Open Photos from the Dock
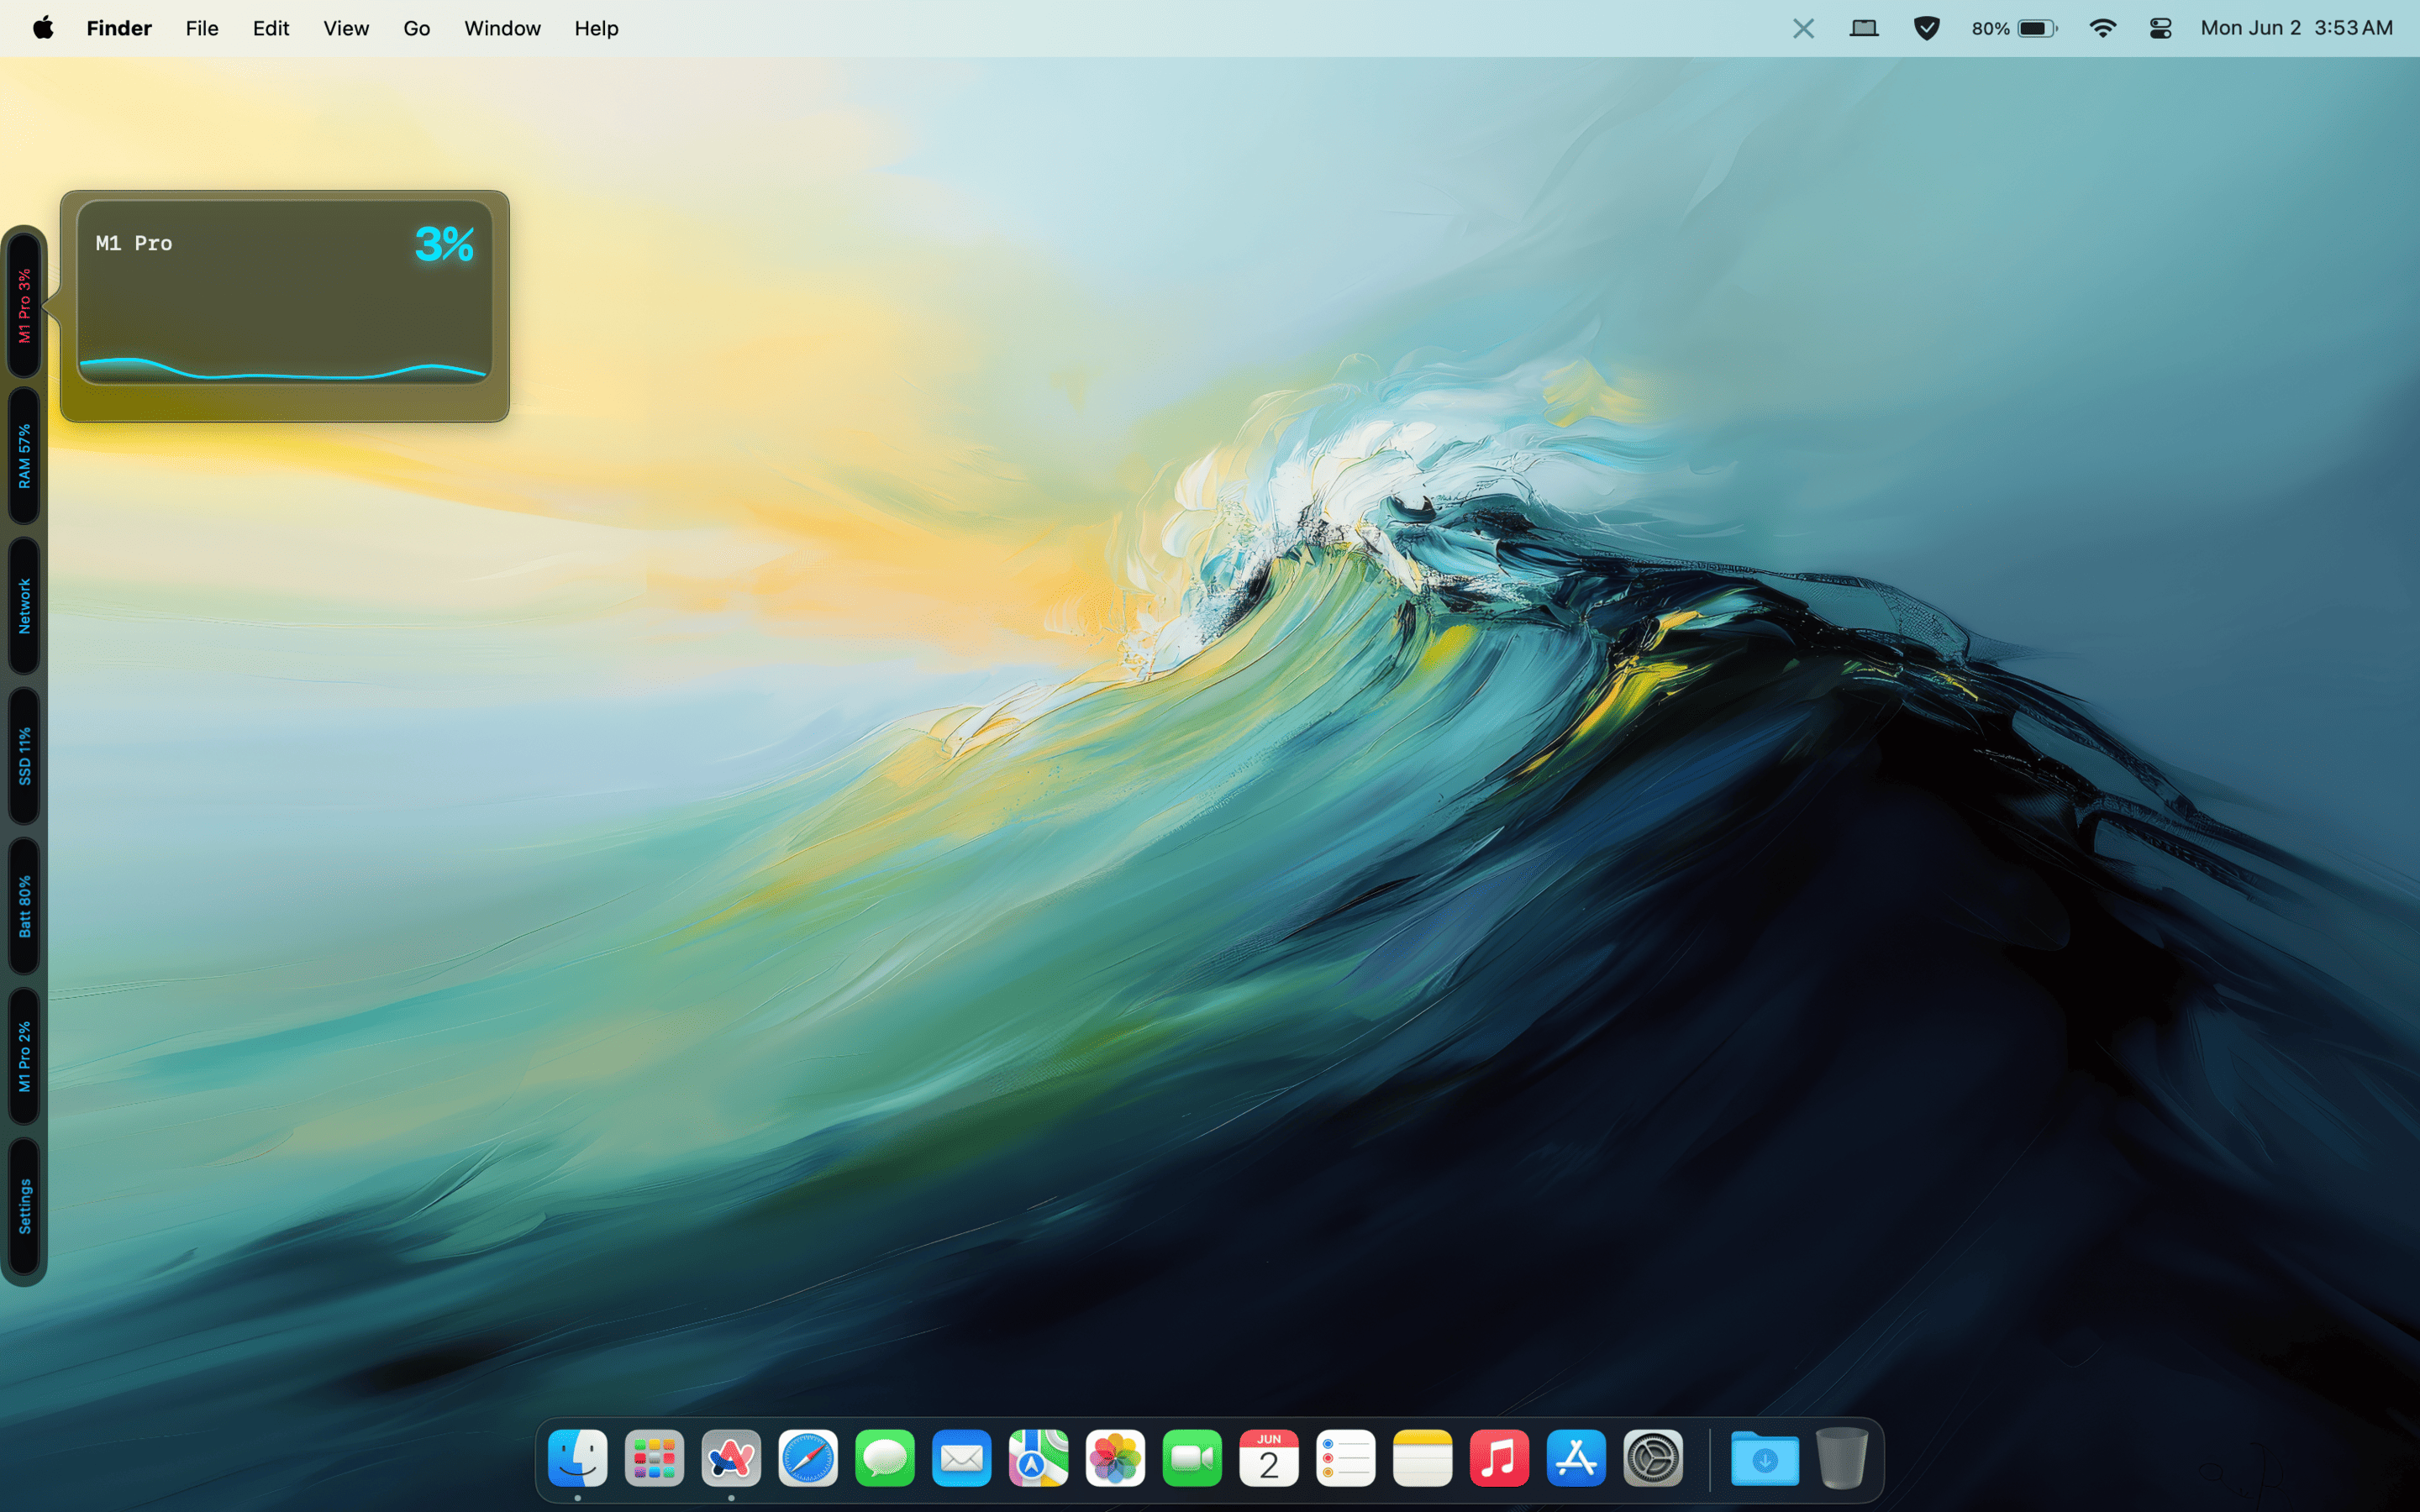Image resolution: width=2420 pixels, height=1512 pixels. 1115,1458
